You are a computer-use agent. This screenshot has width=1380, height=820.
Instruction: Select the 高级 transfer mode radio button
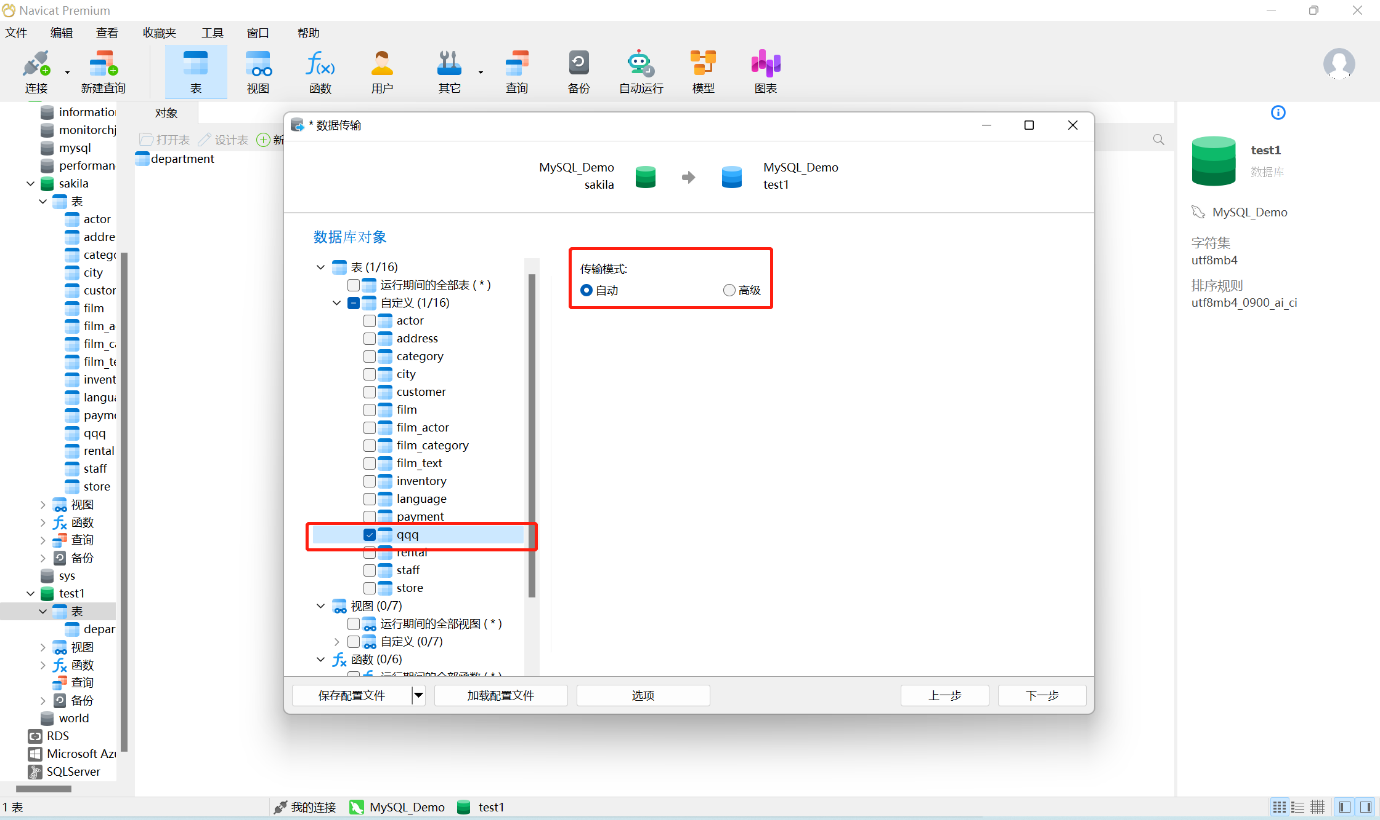pyautogui.click(x=729, y=291)
